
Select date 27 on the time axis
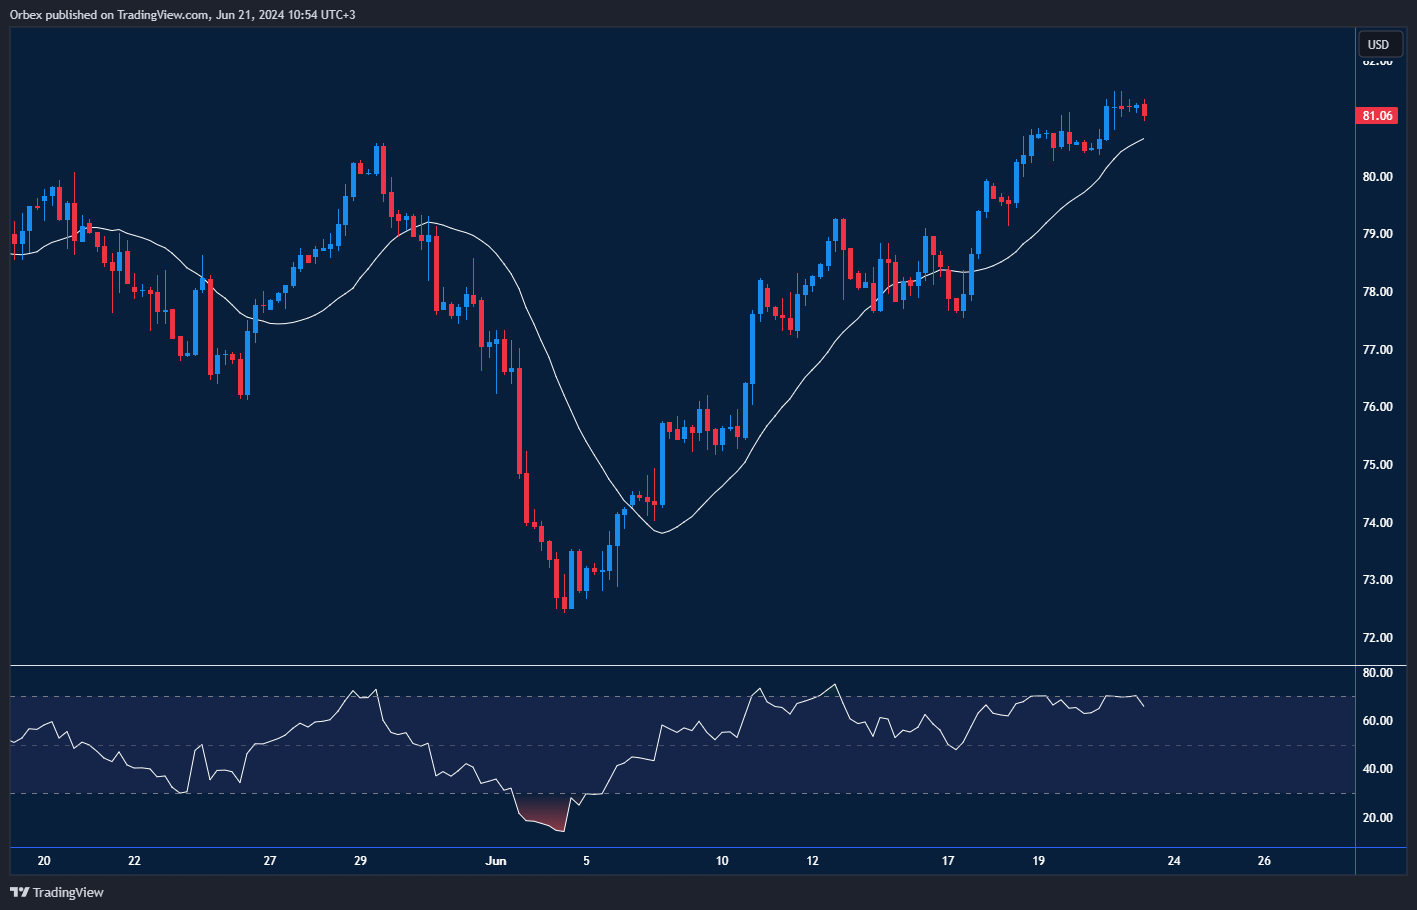tap(270, 861)
